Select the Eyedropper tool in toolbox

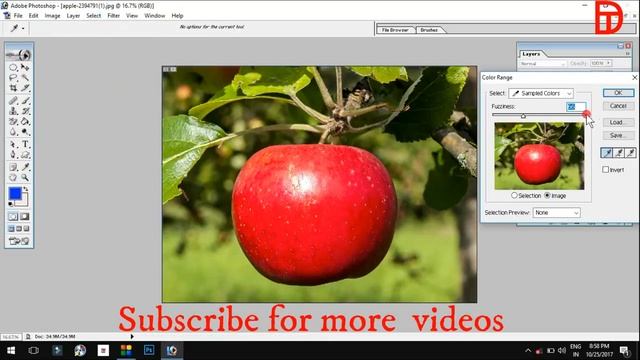(25, 167)
